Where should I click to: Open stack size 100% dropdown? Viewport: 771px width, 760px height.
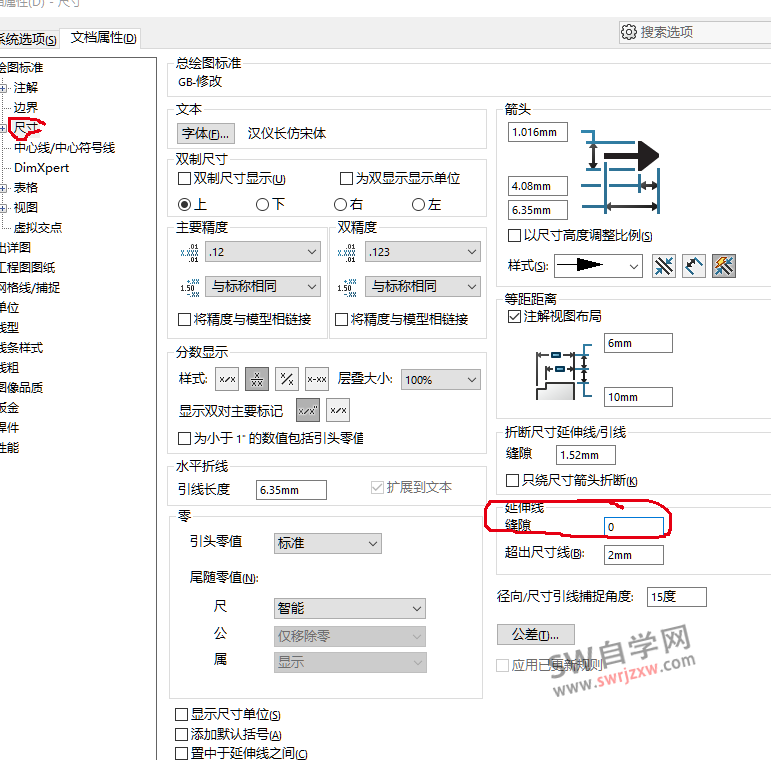click(441, 380)
